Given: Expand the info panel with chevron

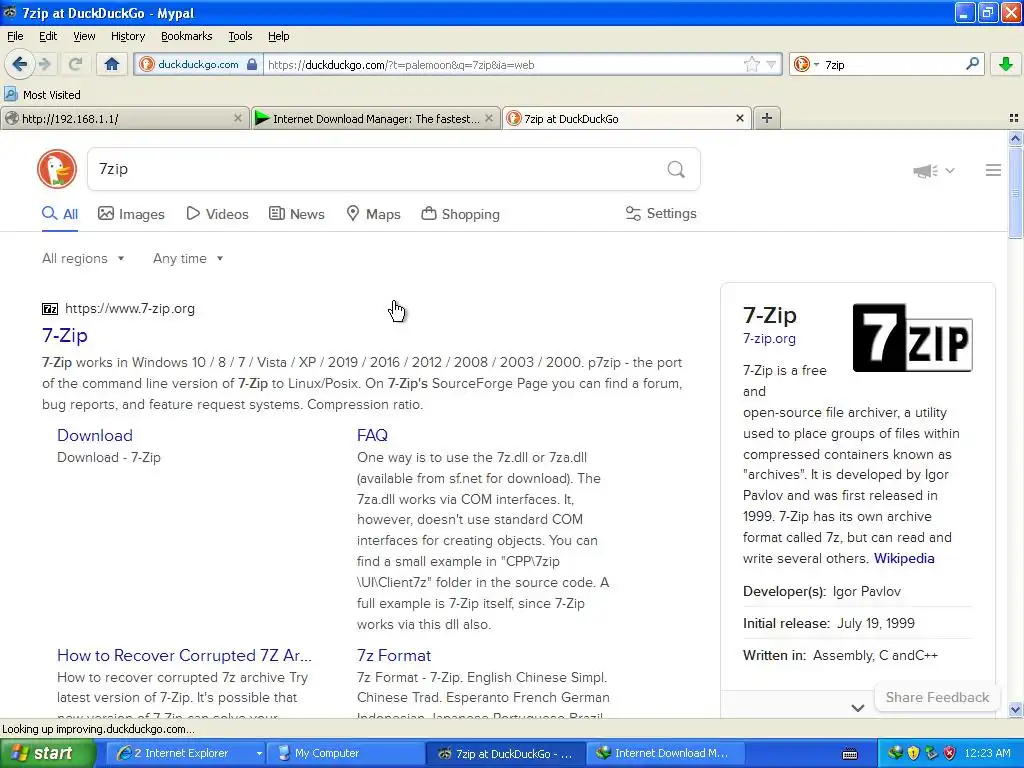Looking at the screenshot, I should click(858, 708).
